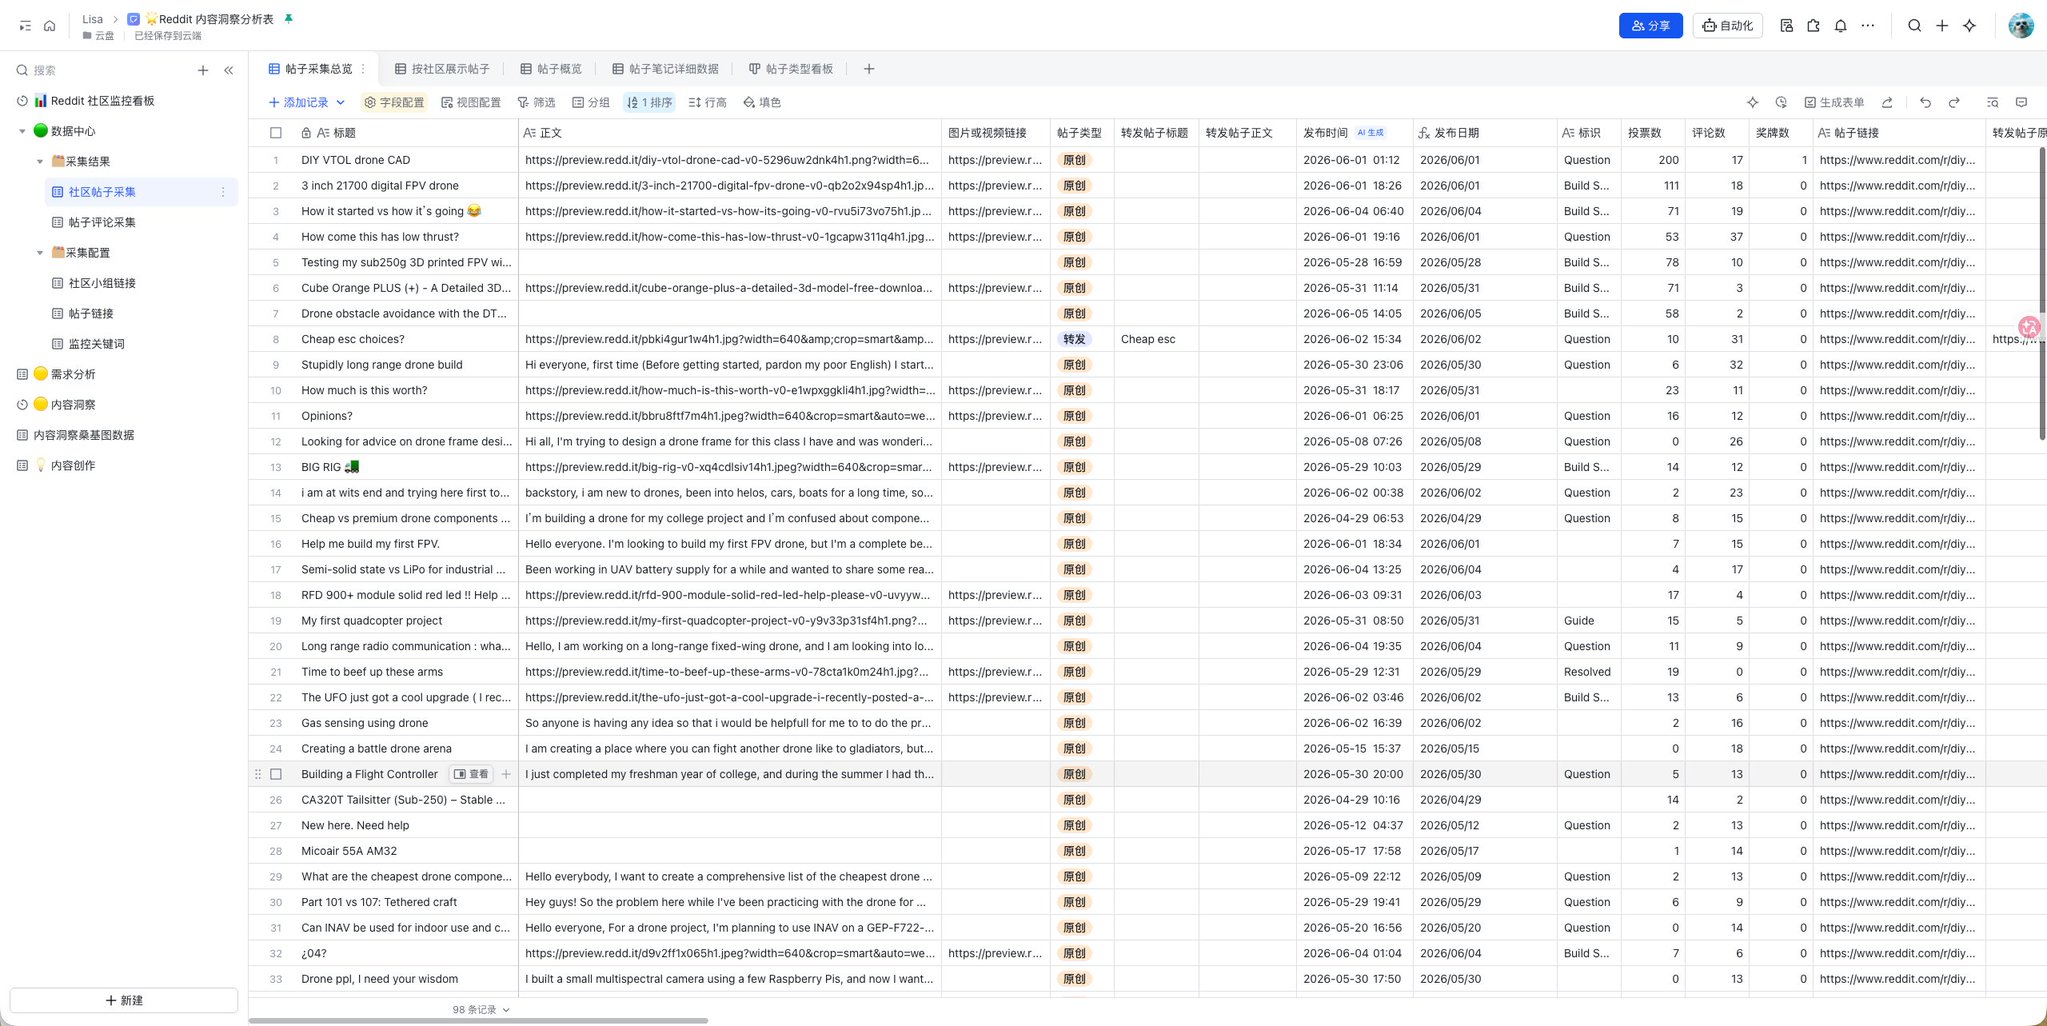This screenshot has width=2047, height=1026.
Task: Open filter (筛选) settings
Action: 536,102
